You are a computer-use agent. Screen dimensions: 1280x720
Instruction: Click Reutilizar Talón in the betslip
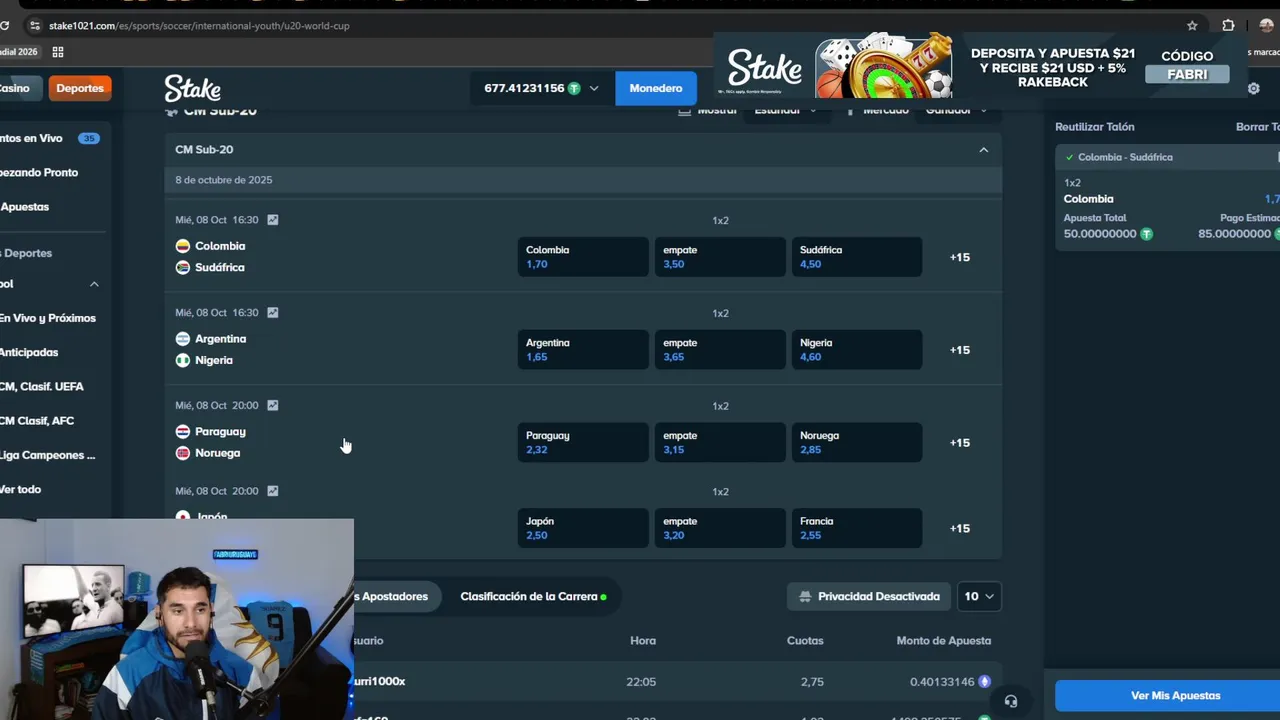pos(1095,127)
